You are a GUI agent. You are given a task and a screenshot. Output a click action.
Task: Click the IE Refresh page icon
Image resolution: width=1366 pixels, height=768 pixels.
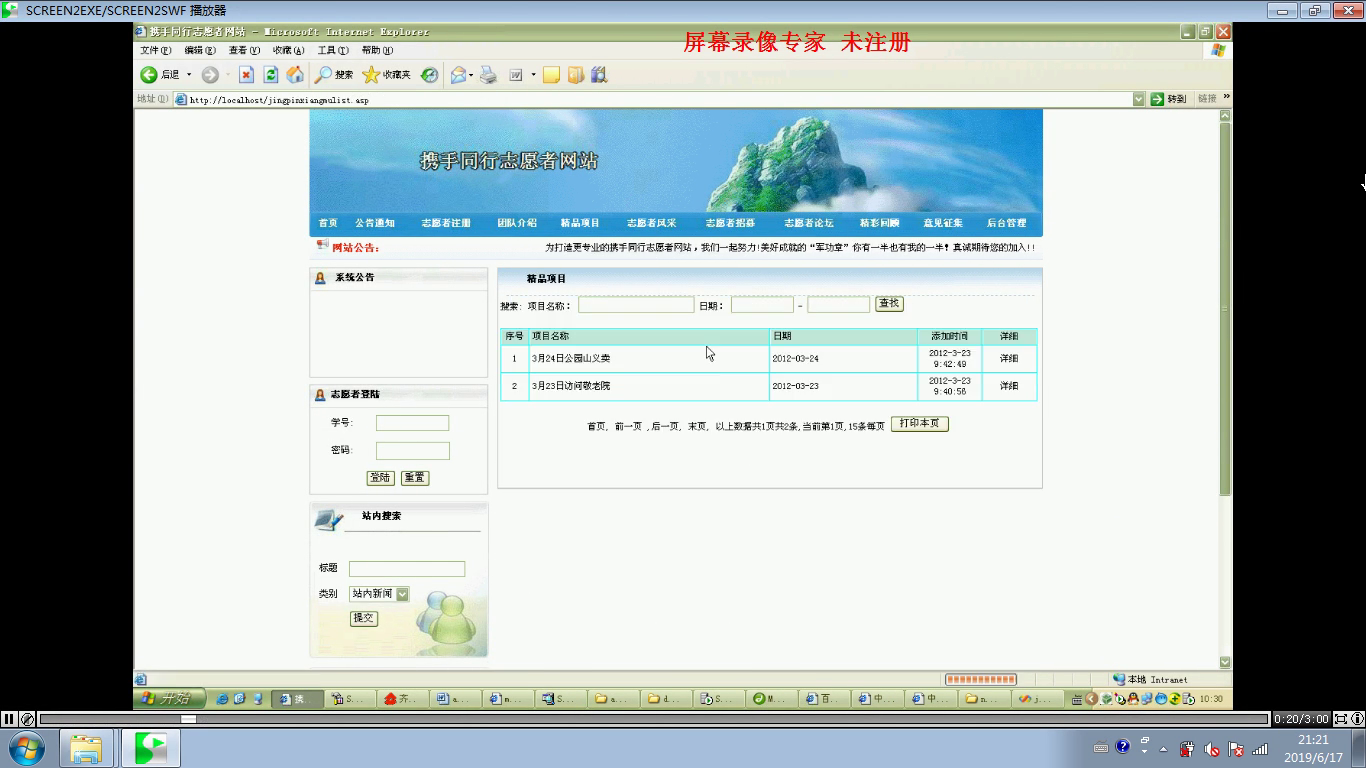(x=271, y=75)
